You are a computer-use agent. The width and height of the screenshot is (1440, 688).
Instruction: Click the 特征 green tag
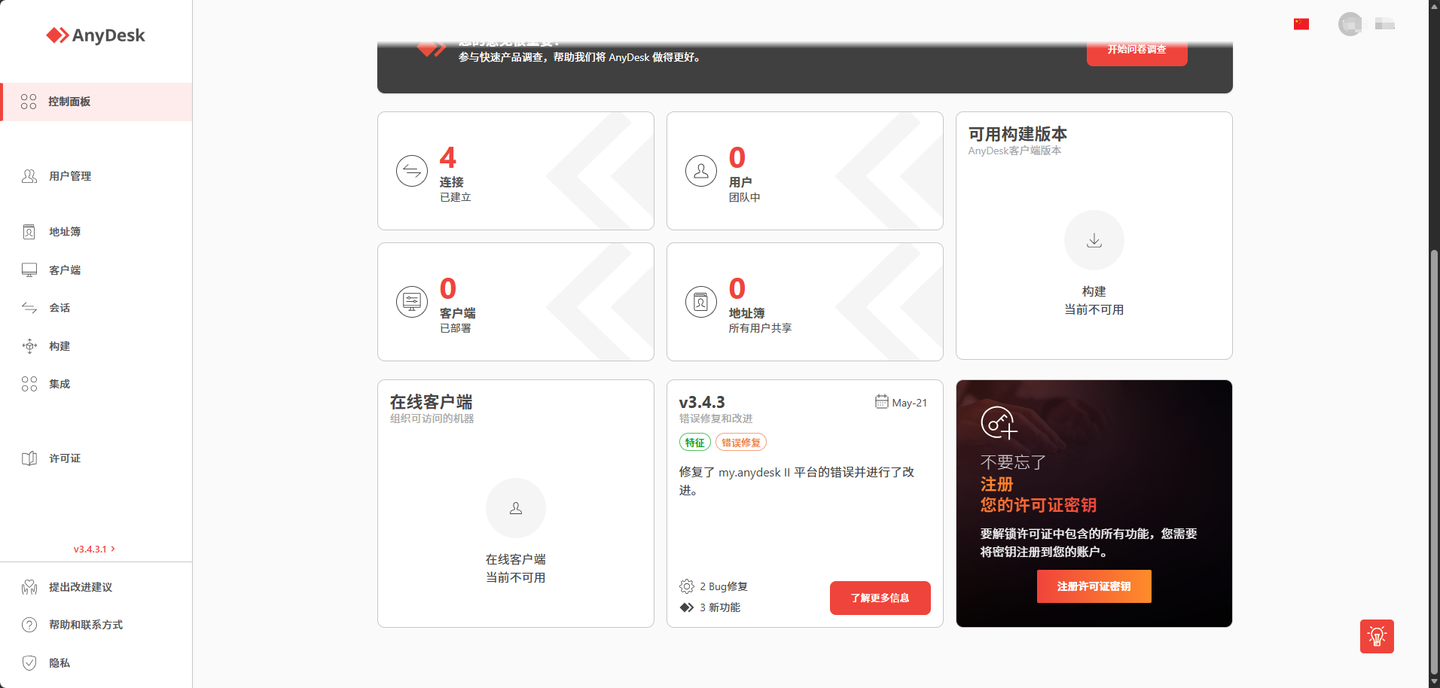(694, 442)
